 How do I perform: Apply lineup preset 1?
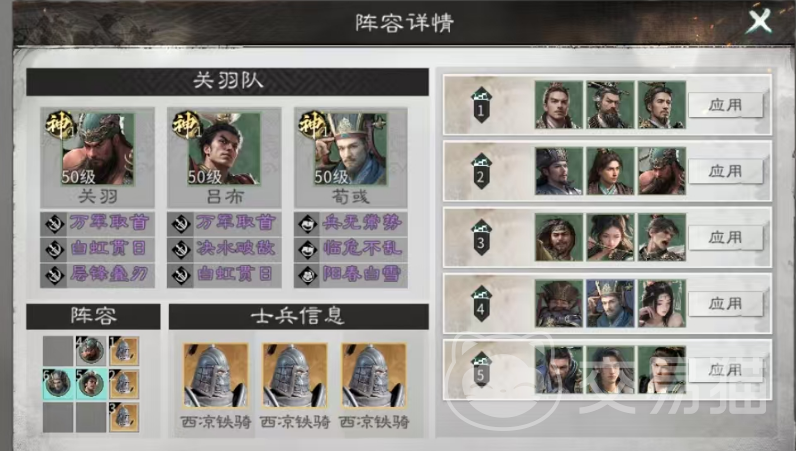[x=725, y=105]
